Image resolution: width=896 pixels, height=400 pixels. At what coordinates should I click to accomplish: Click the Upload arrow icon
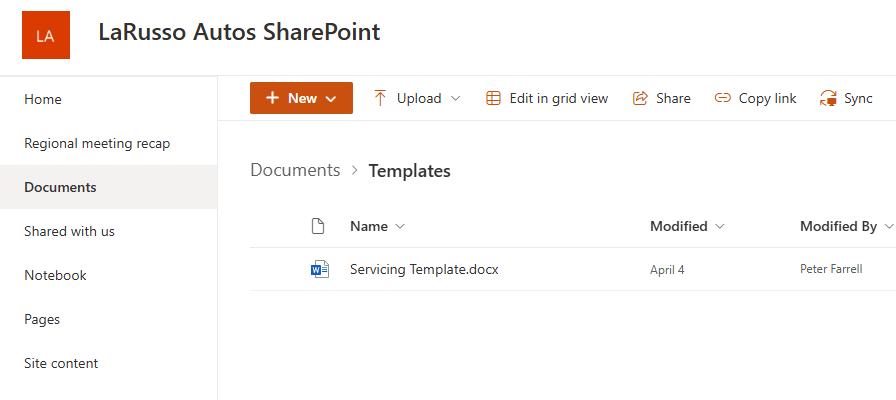click(x=380, y=98)
